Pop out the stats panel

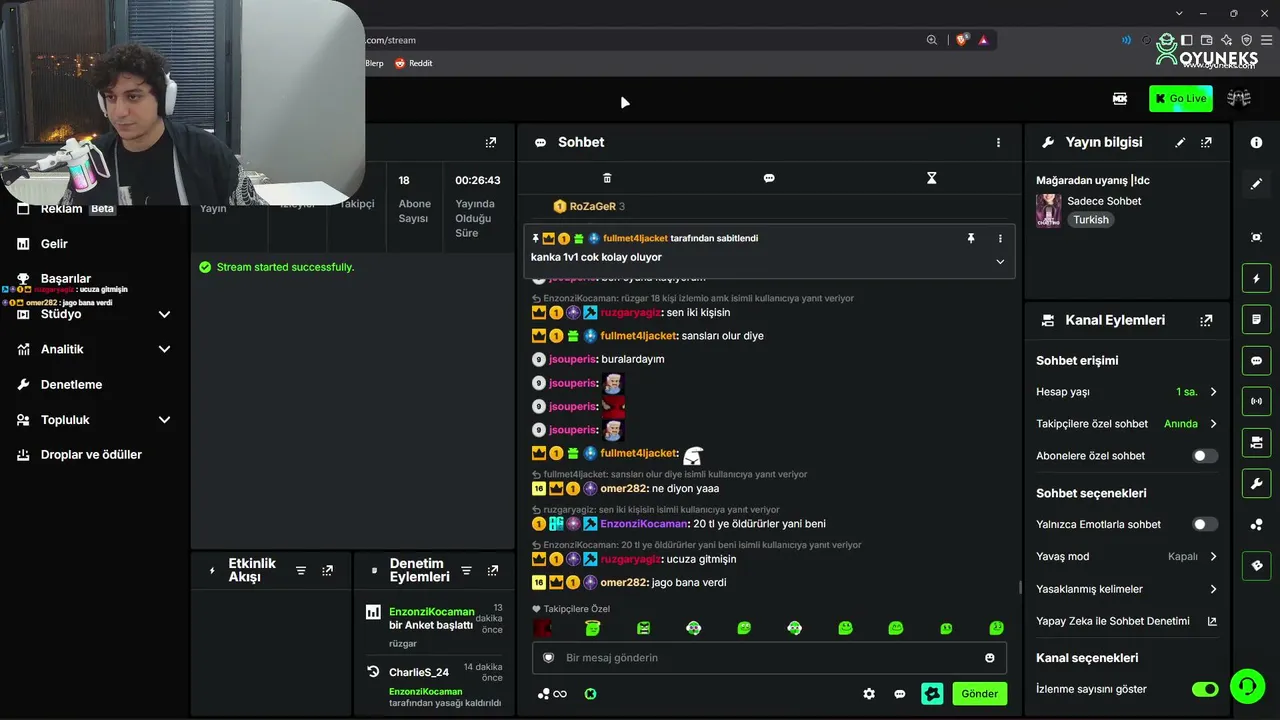pos(490,143)
